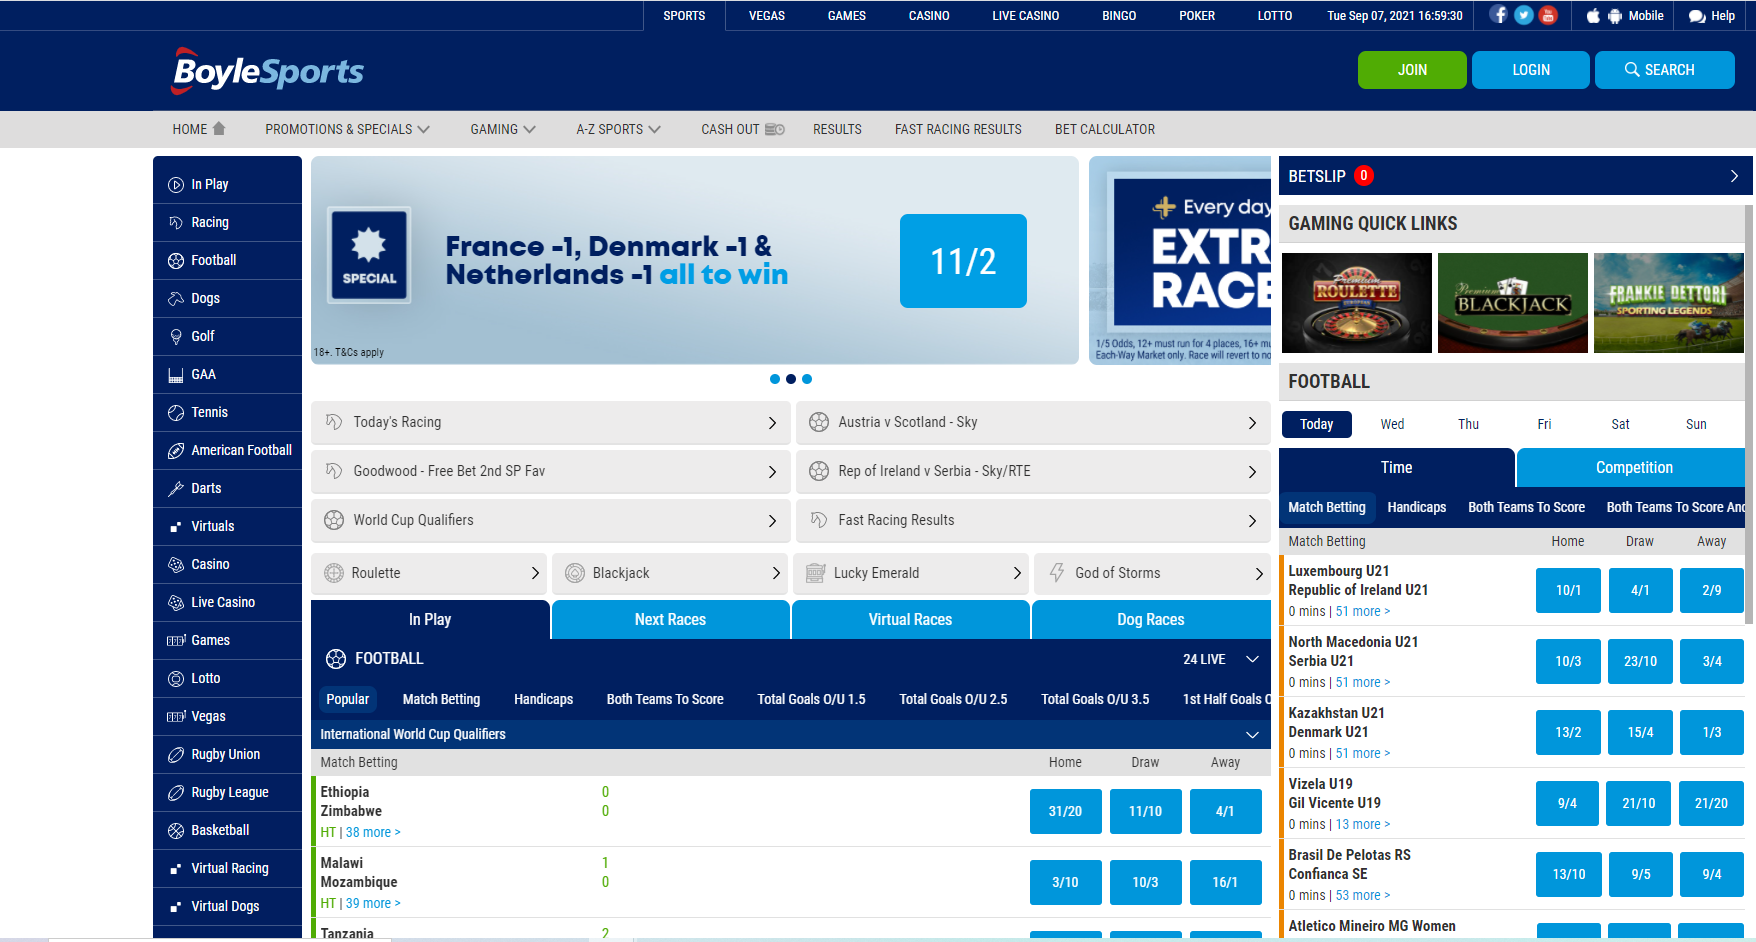This screenshot has width=1756, height=942.
Task: Click the 11/2 odds special price
Action: click(963, 261)
